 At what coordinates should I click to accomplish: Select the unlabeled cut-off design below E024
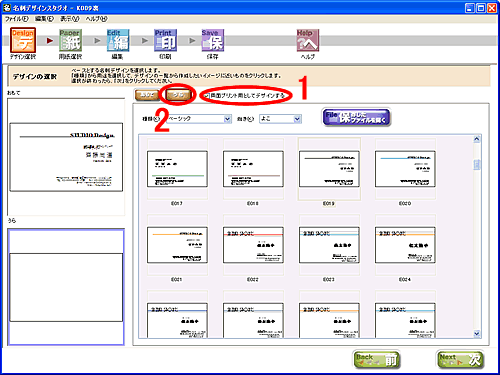tap(405, 320)
